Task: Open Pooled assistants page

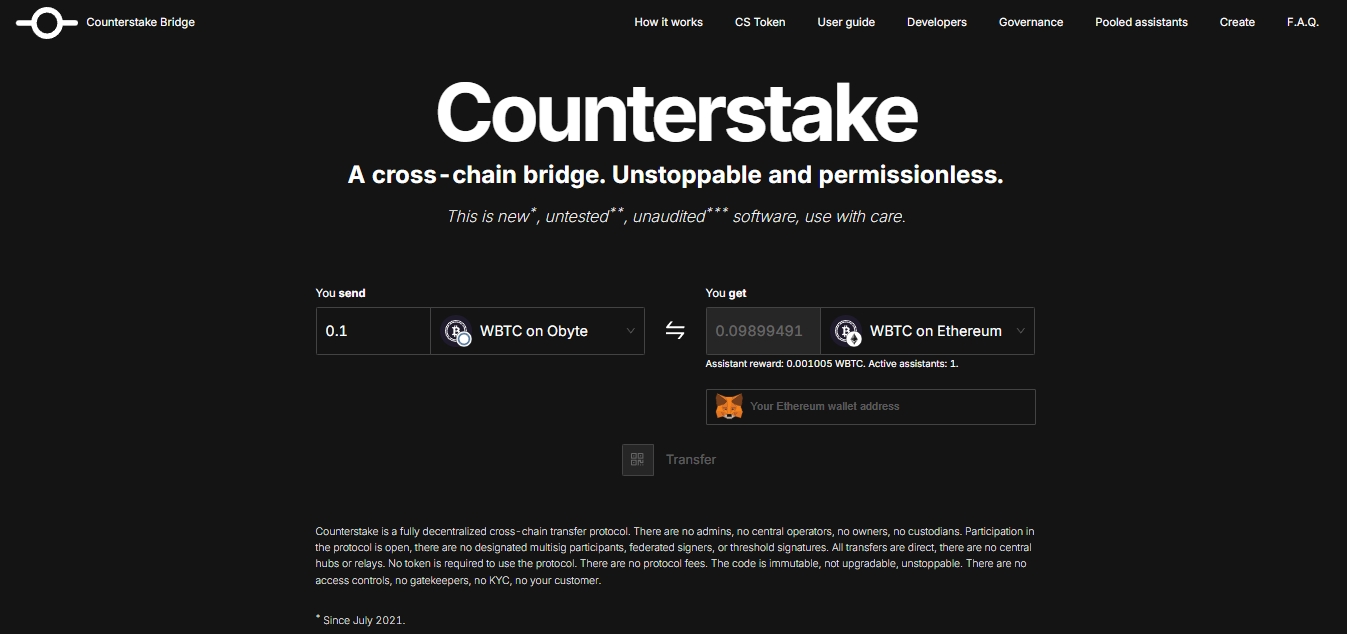Action: (x=1141, y=22)
